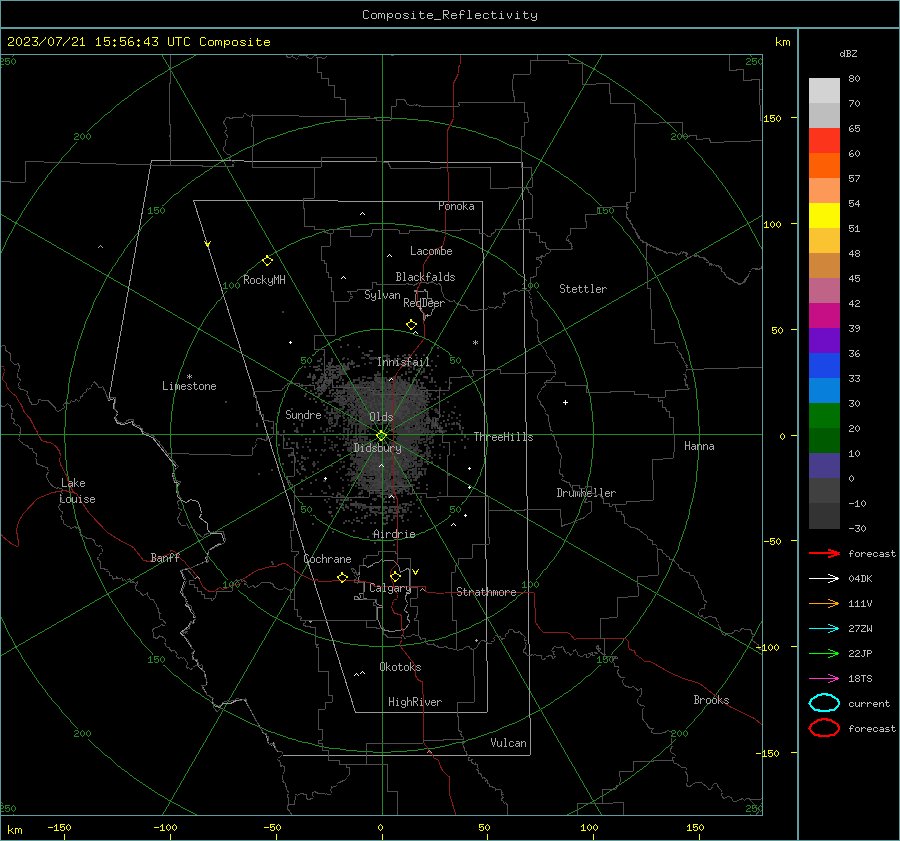The width and height of the screenshot is (900, 841).
Task: Click the asterisk marker above the Limestone label
Action: 189,377
